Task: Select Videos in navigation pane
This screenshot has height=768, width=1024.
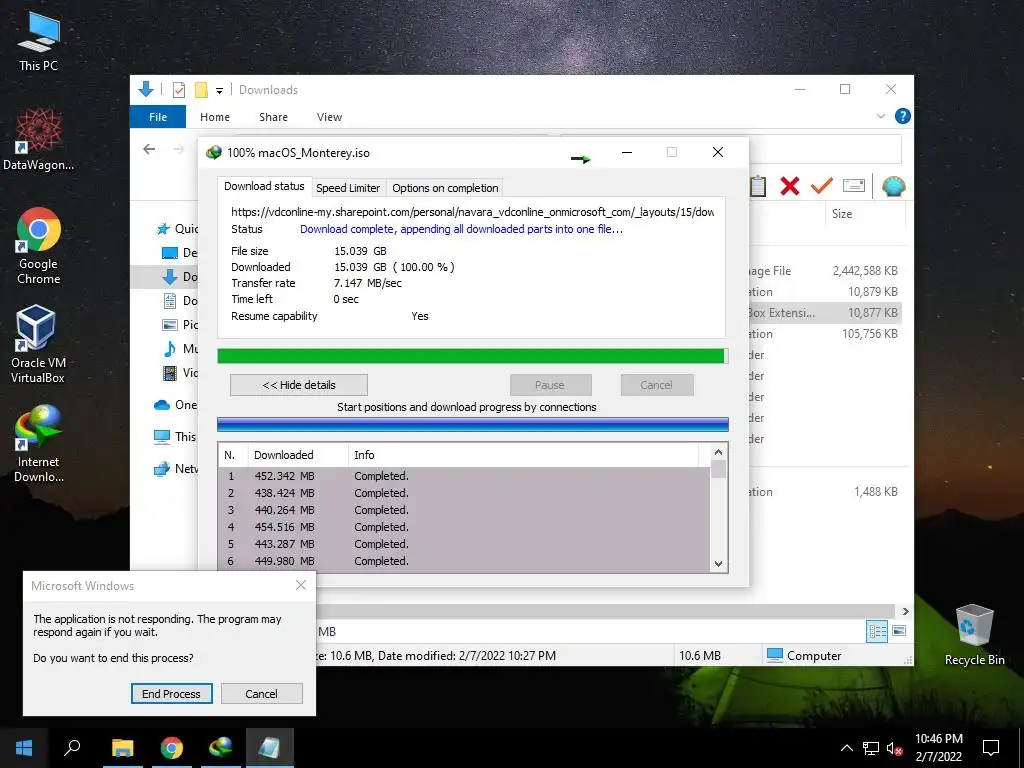Action: (x=180, y=373)
